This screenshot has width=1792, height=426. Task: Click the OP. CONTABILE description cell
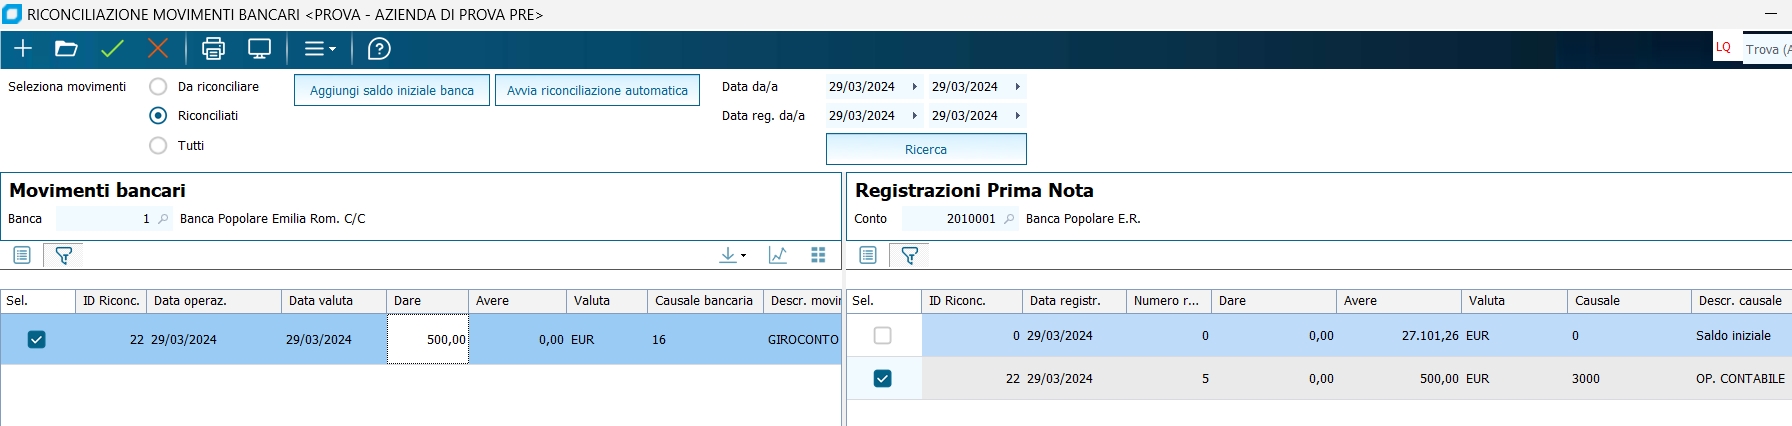click(1741, 379)
